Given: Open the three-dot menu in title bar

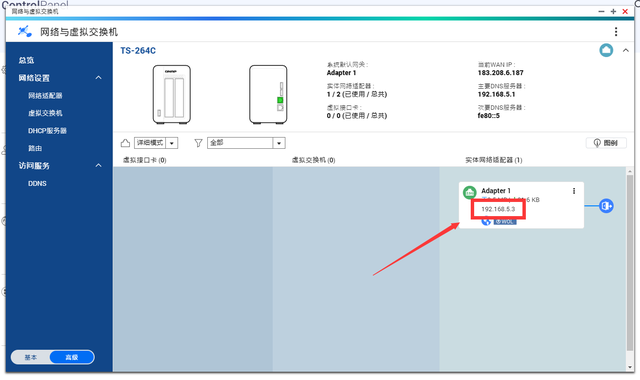Looking at the screenshot, I should [616, 32].
